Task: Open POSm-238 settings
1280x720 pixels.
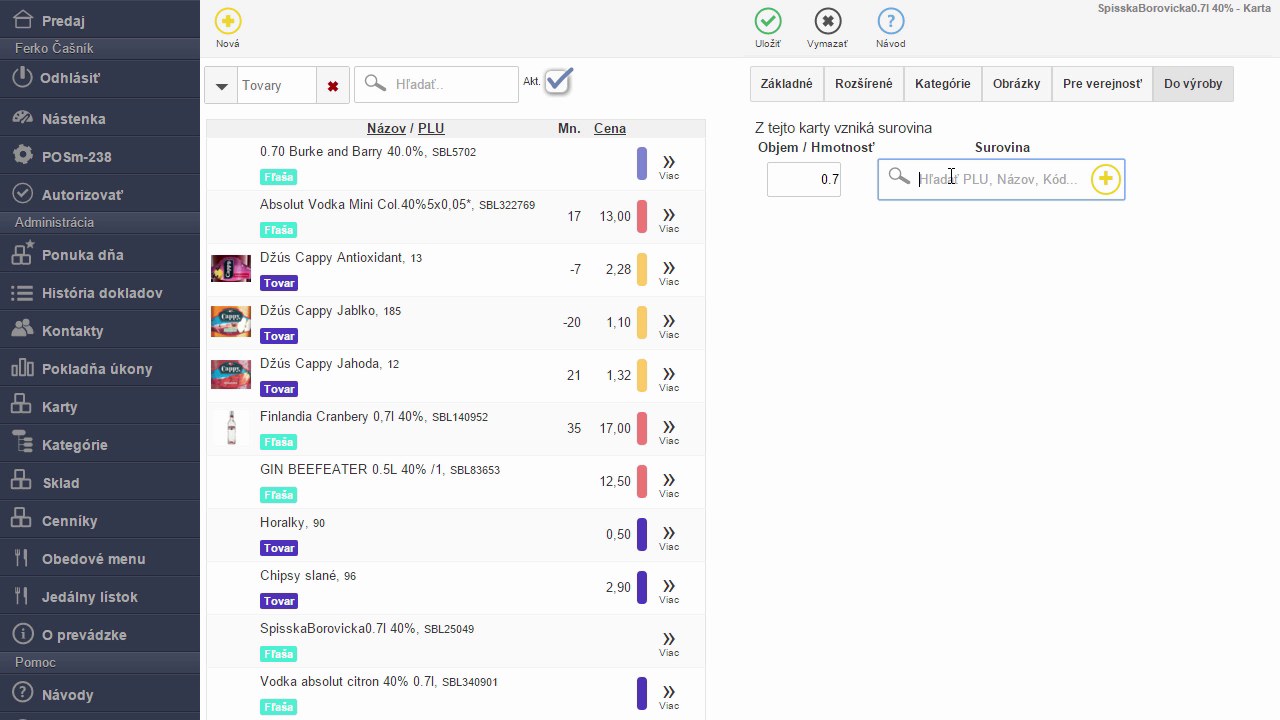Action: click(100, 156)
